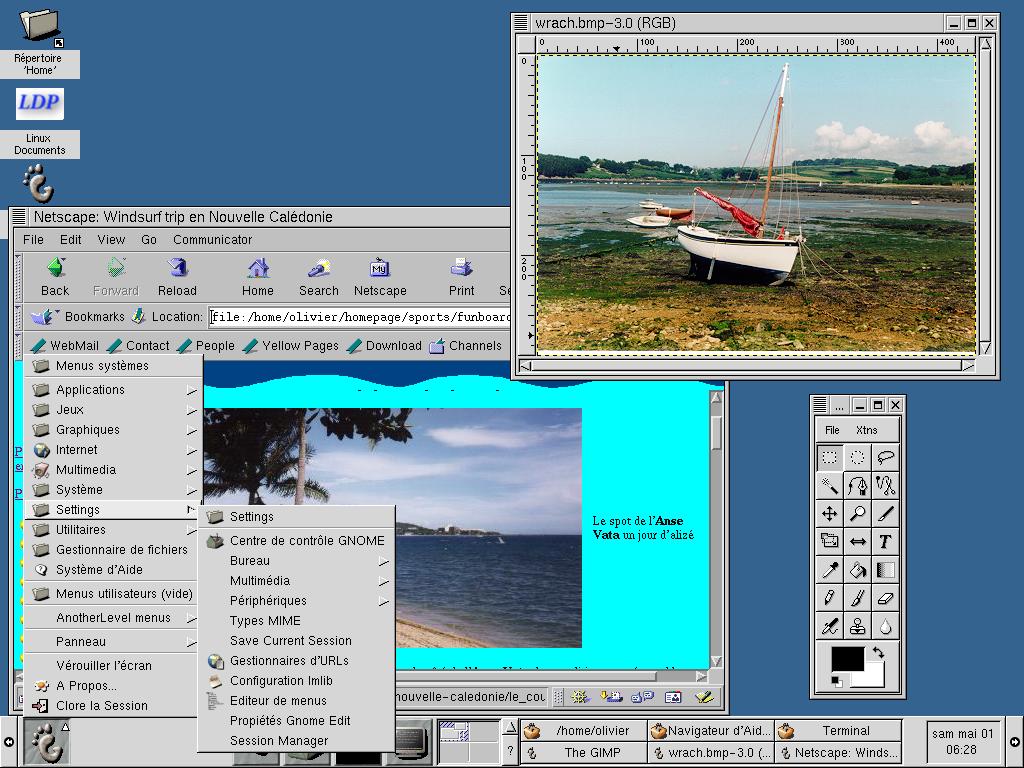1024x768 pixels.
Task: Expand the Système submenu
Action: [114, 490]
